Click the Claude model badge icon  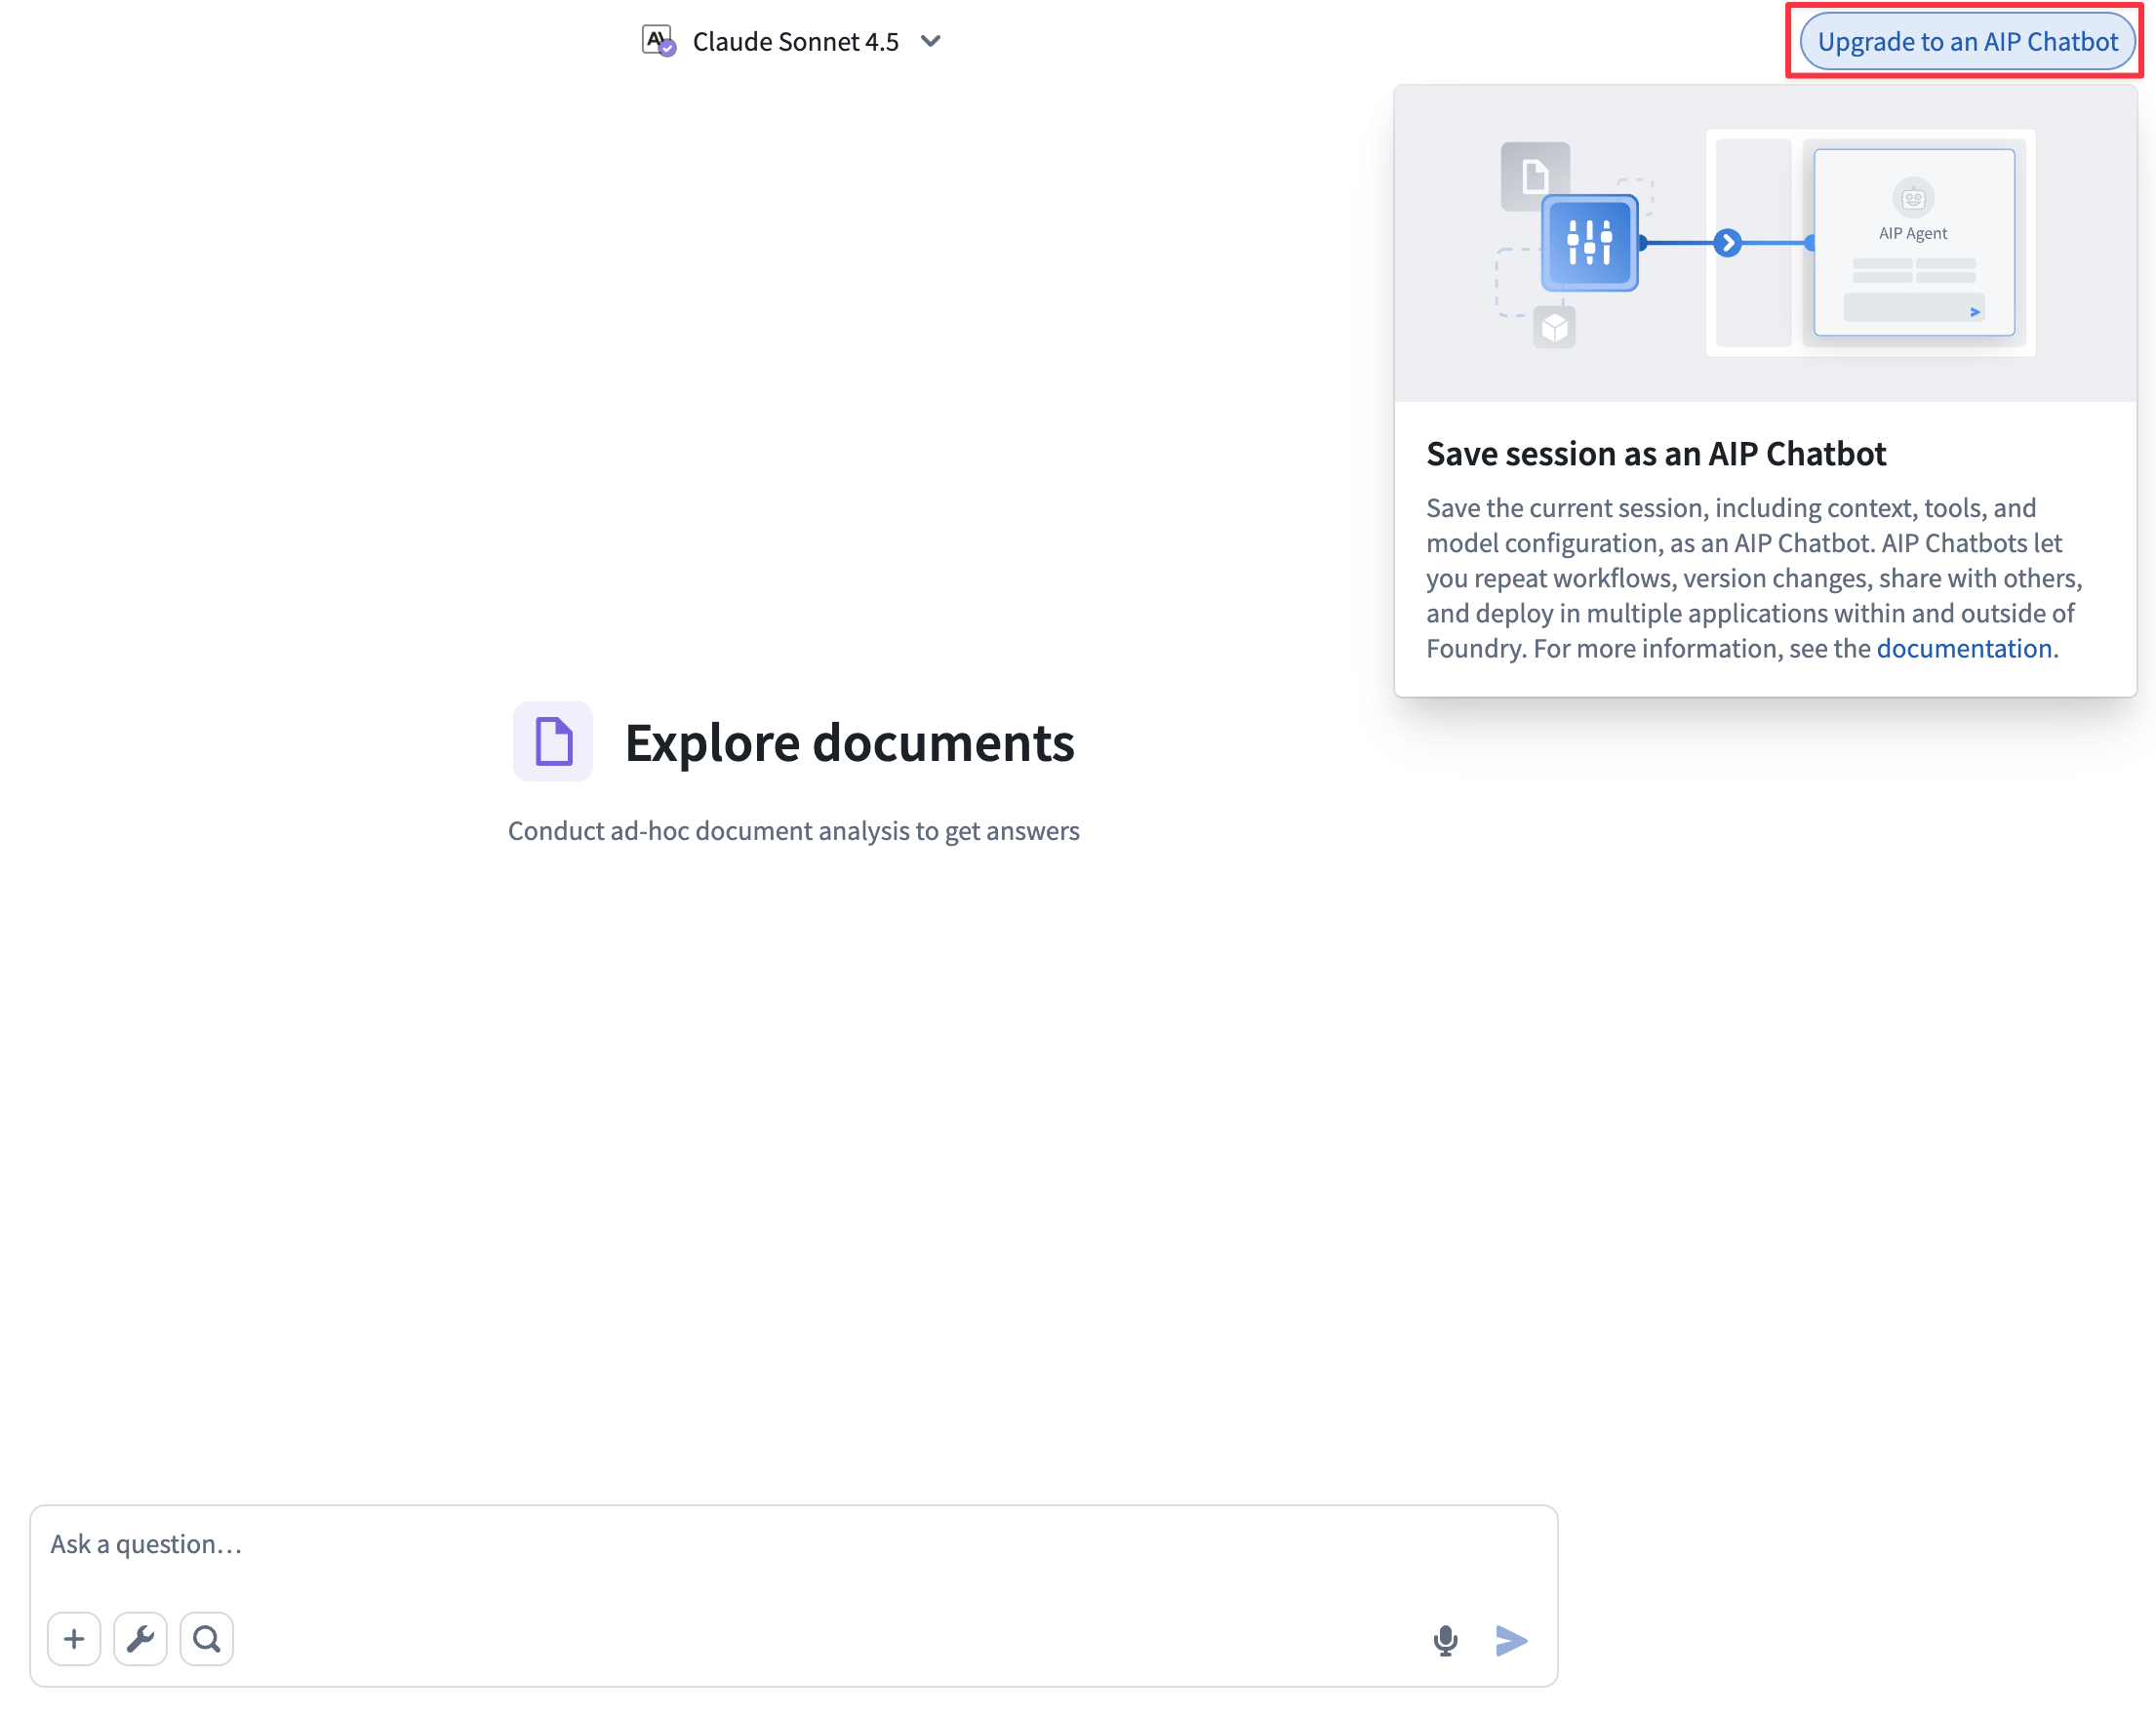[x=658, y=40]
